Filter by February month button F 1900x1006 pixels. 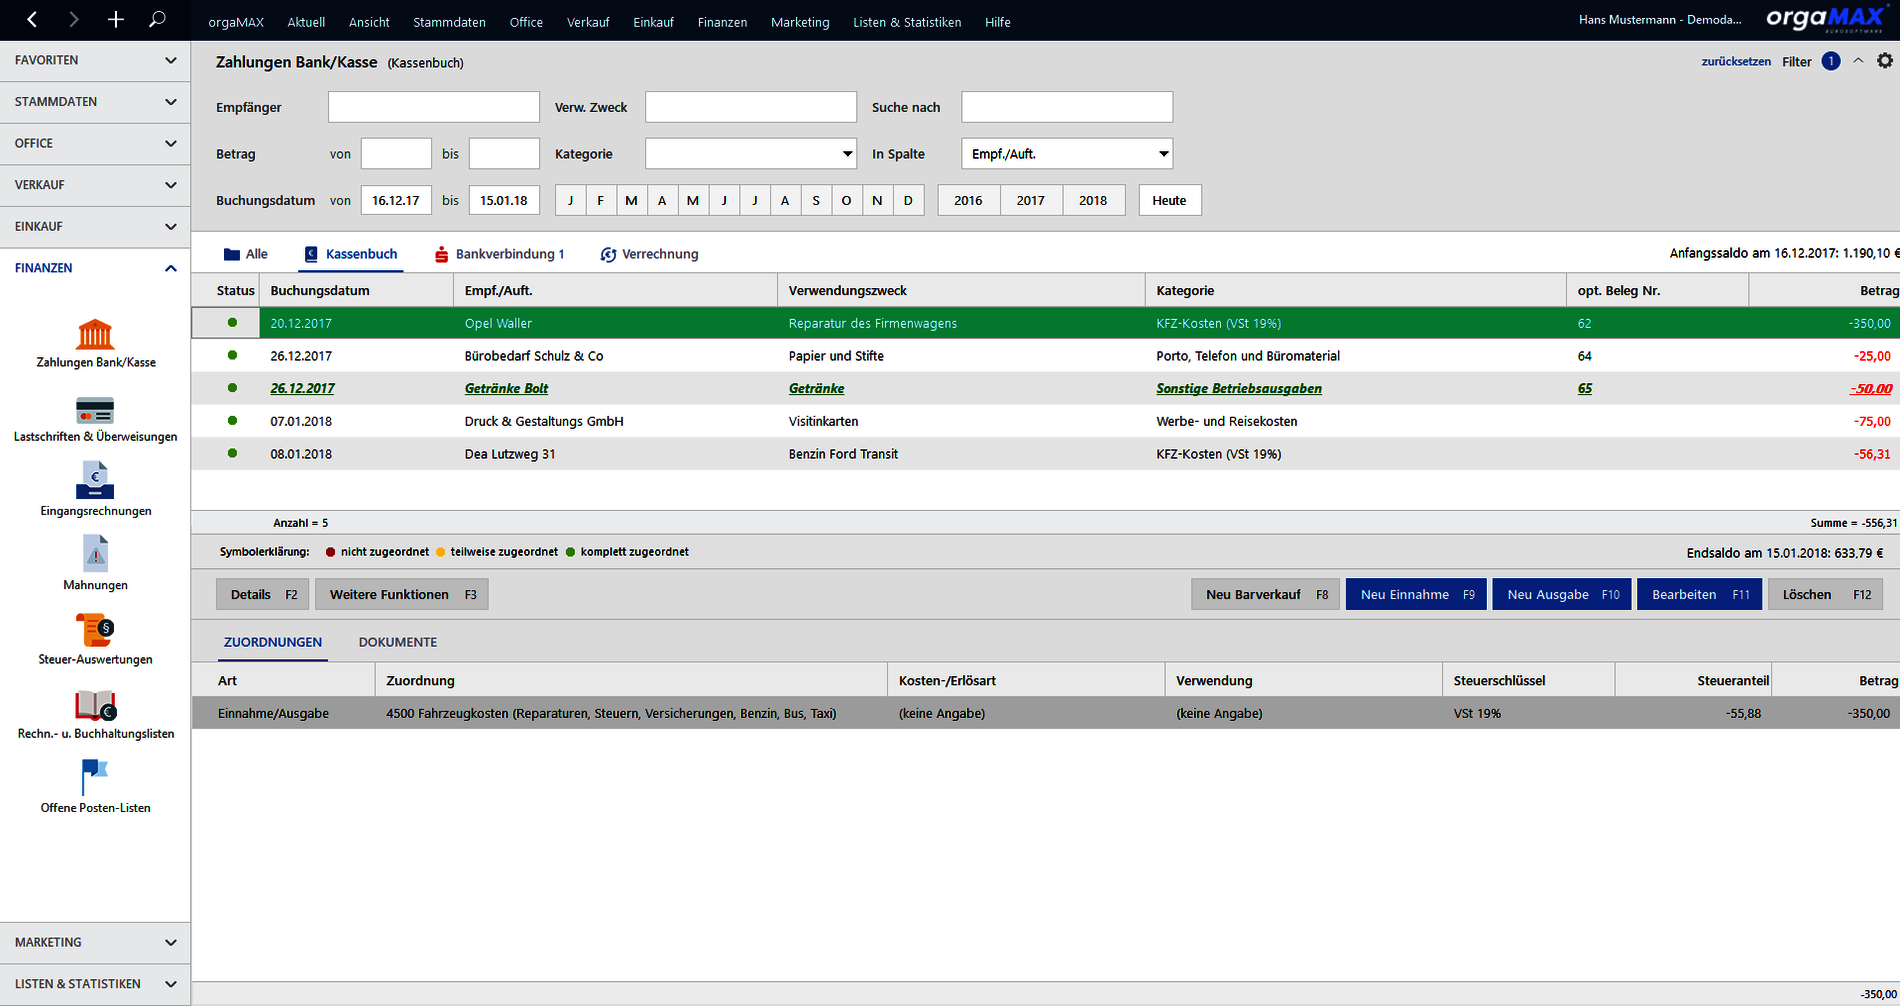601,200
